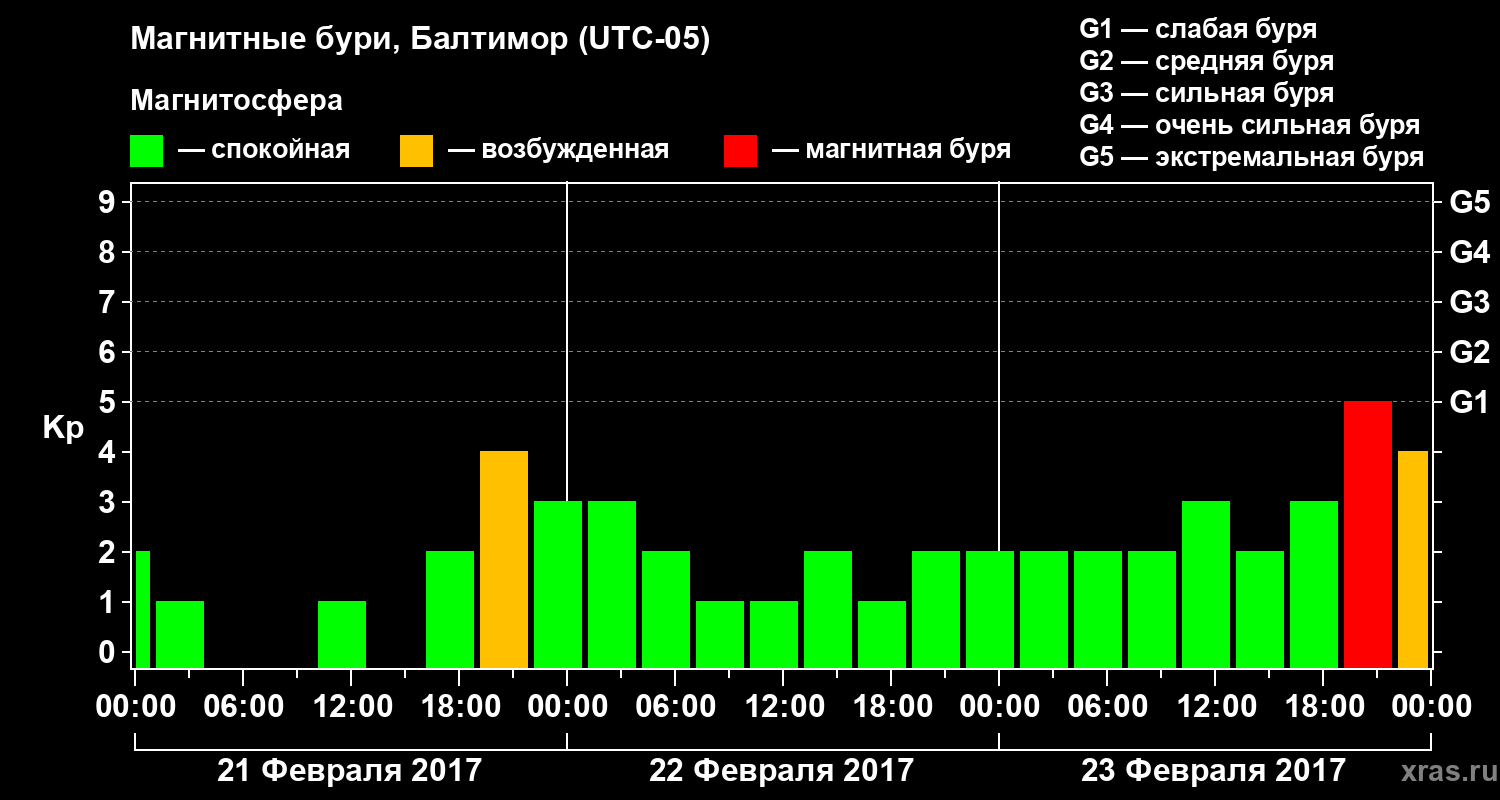
Task: Click the 'G1' label on the right axis
Action: click(1469, 402)
